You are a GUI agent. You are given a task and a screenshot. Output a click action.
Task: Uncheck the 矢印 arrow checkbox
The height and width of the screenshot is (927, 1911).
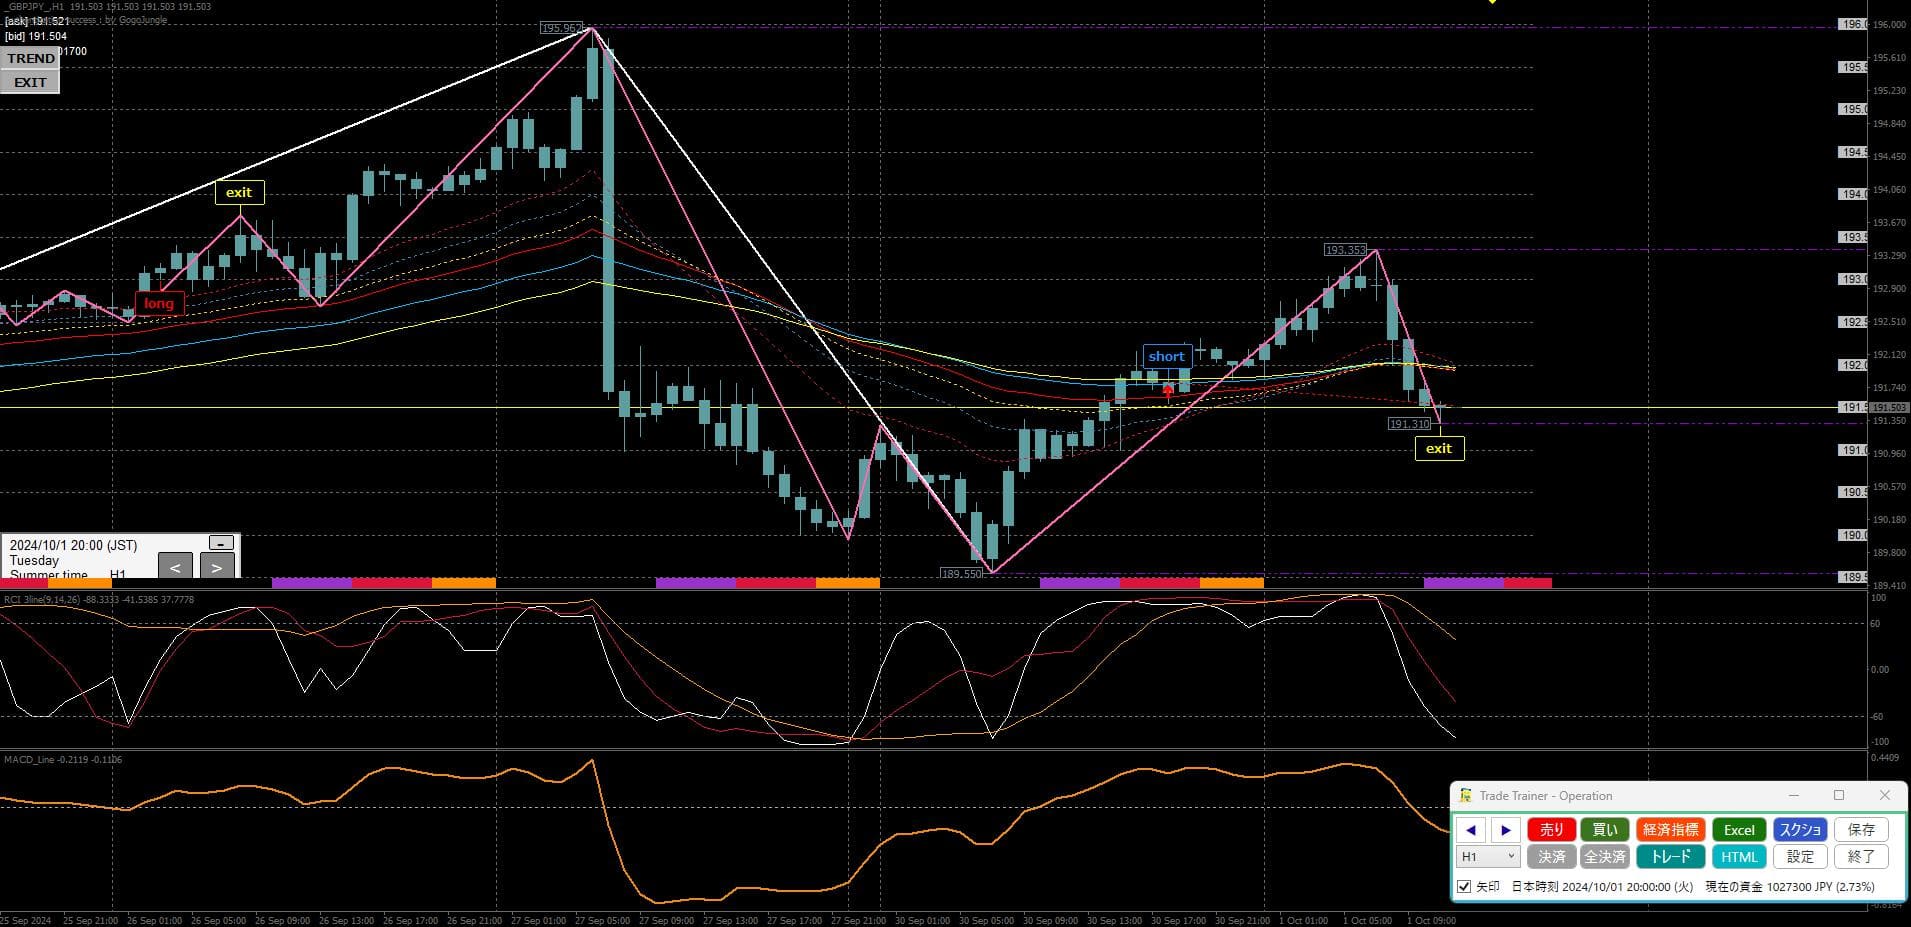pyautogui.click(x=1465, y=887)
